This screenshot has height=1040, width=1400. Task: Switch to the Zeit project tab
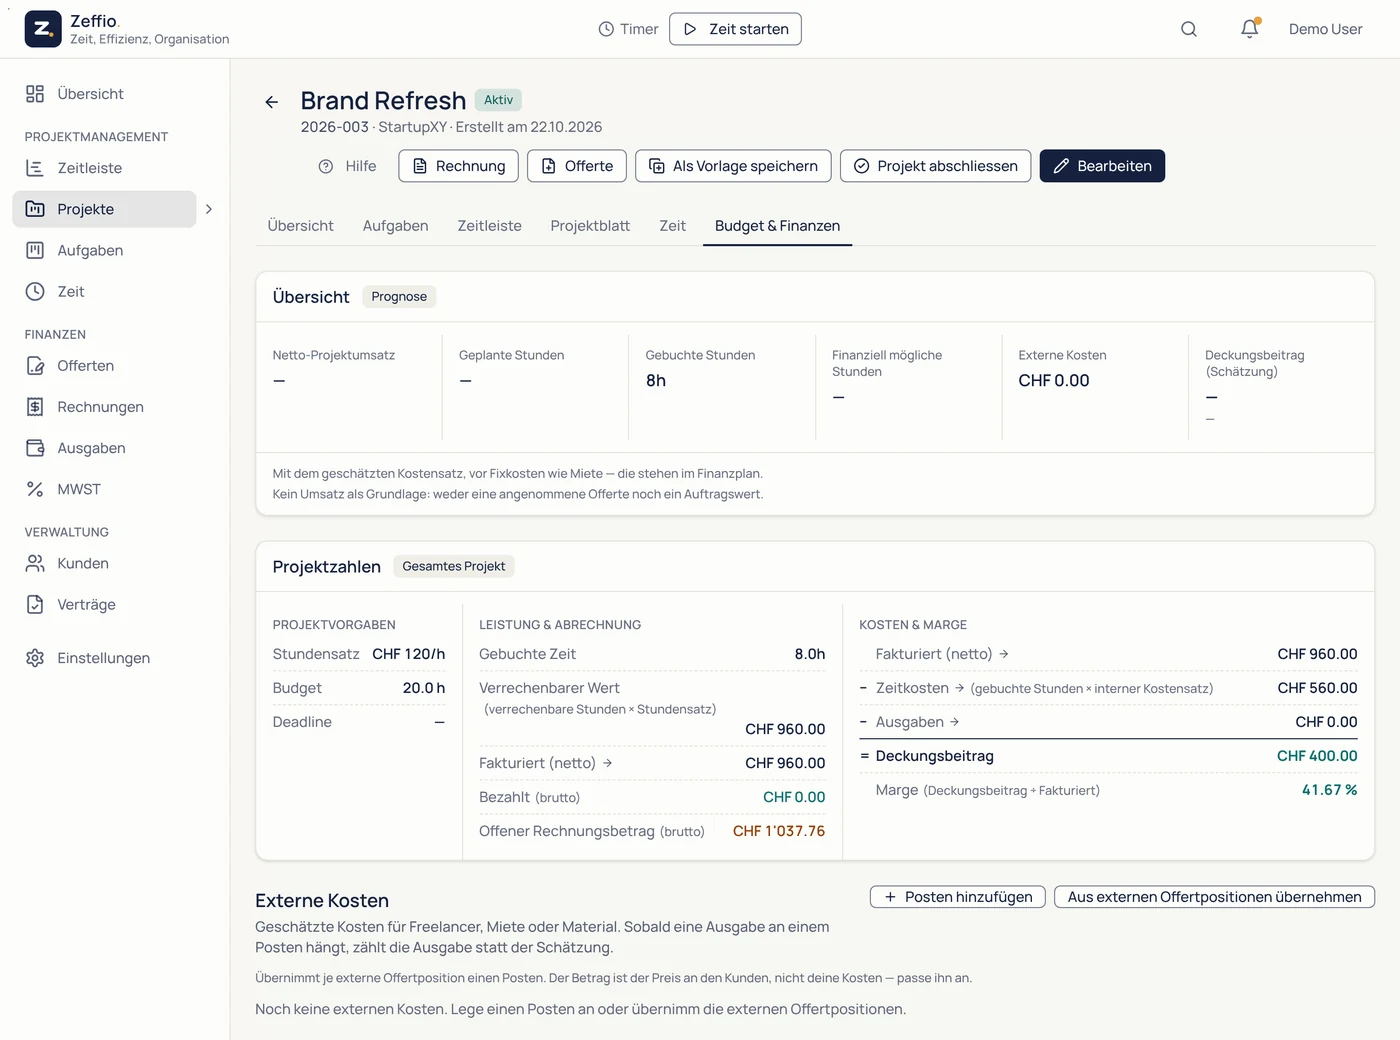pos(673,226)
